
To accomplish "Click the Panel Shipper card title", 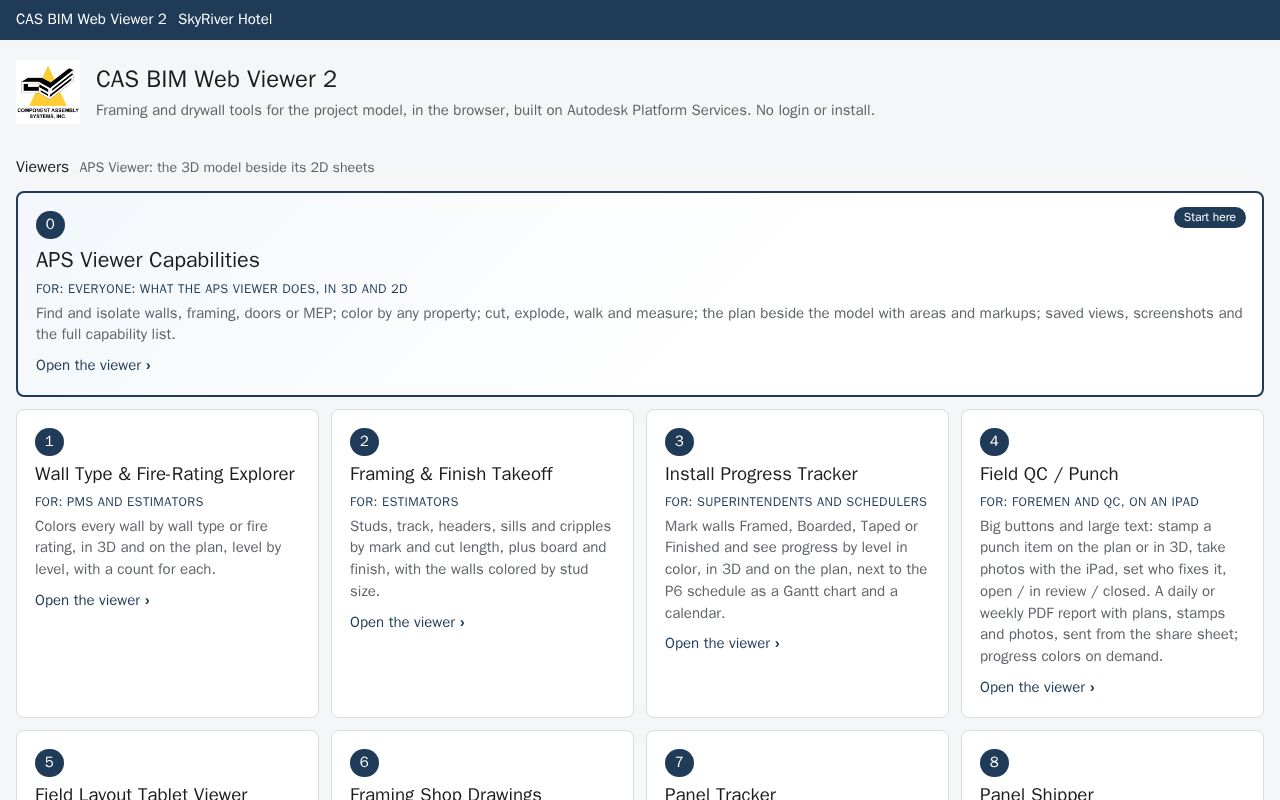I will point(1036,793).
